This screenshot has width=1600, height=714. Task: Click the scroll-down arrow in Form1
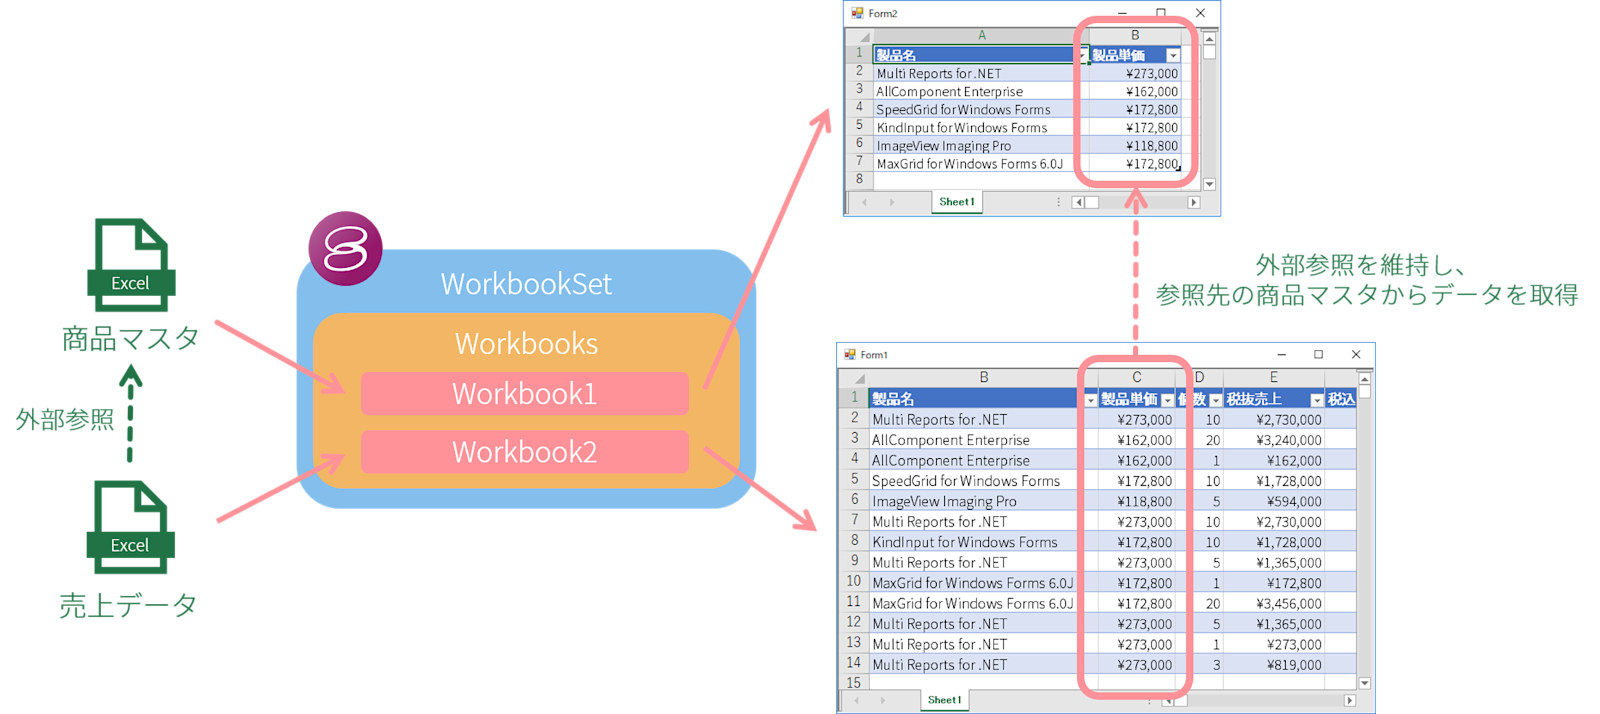(x=1364, y=683)
